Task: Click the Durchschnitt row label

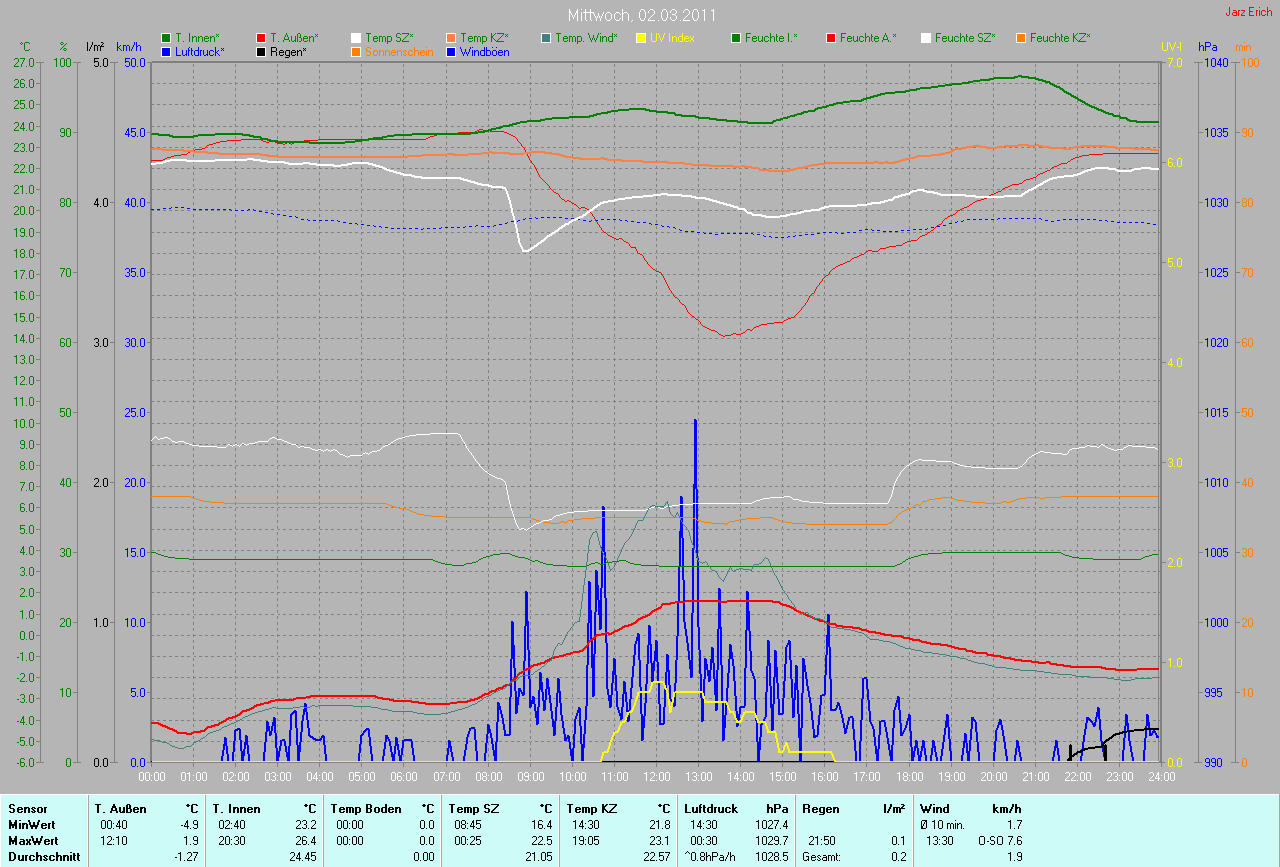Action: click(x=39, y=857)
